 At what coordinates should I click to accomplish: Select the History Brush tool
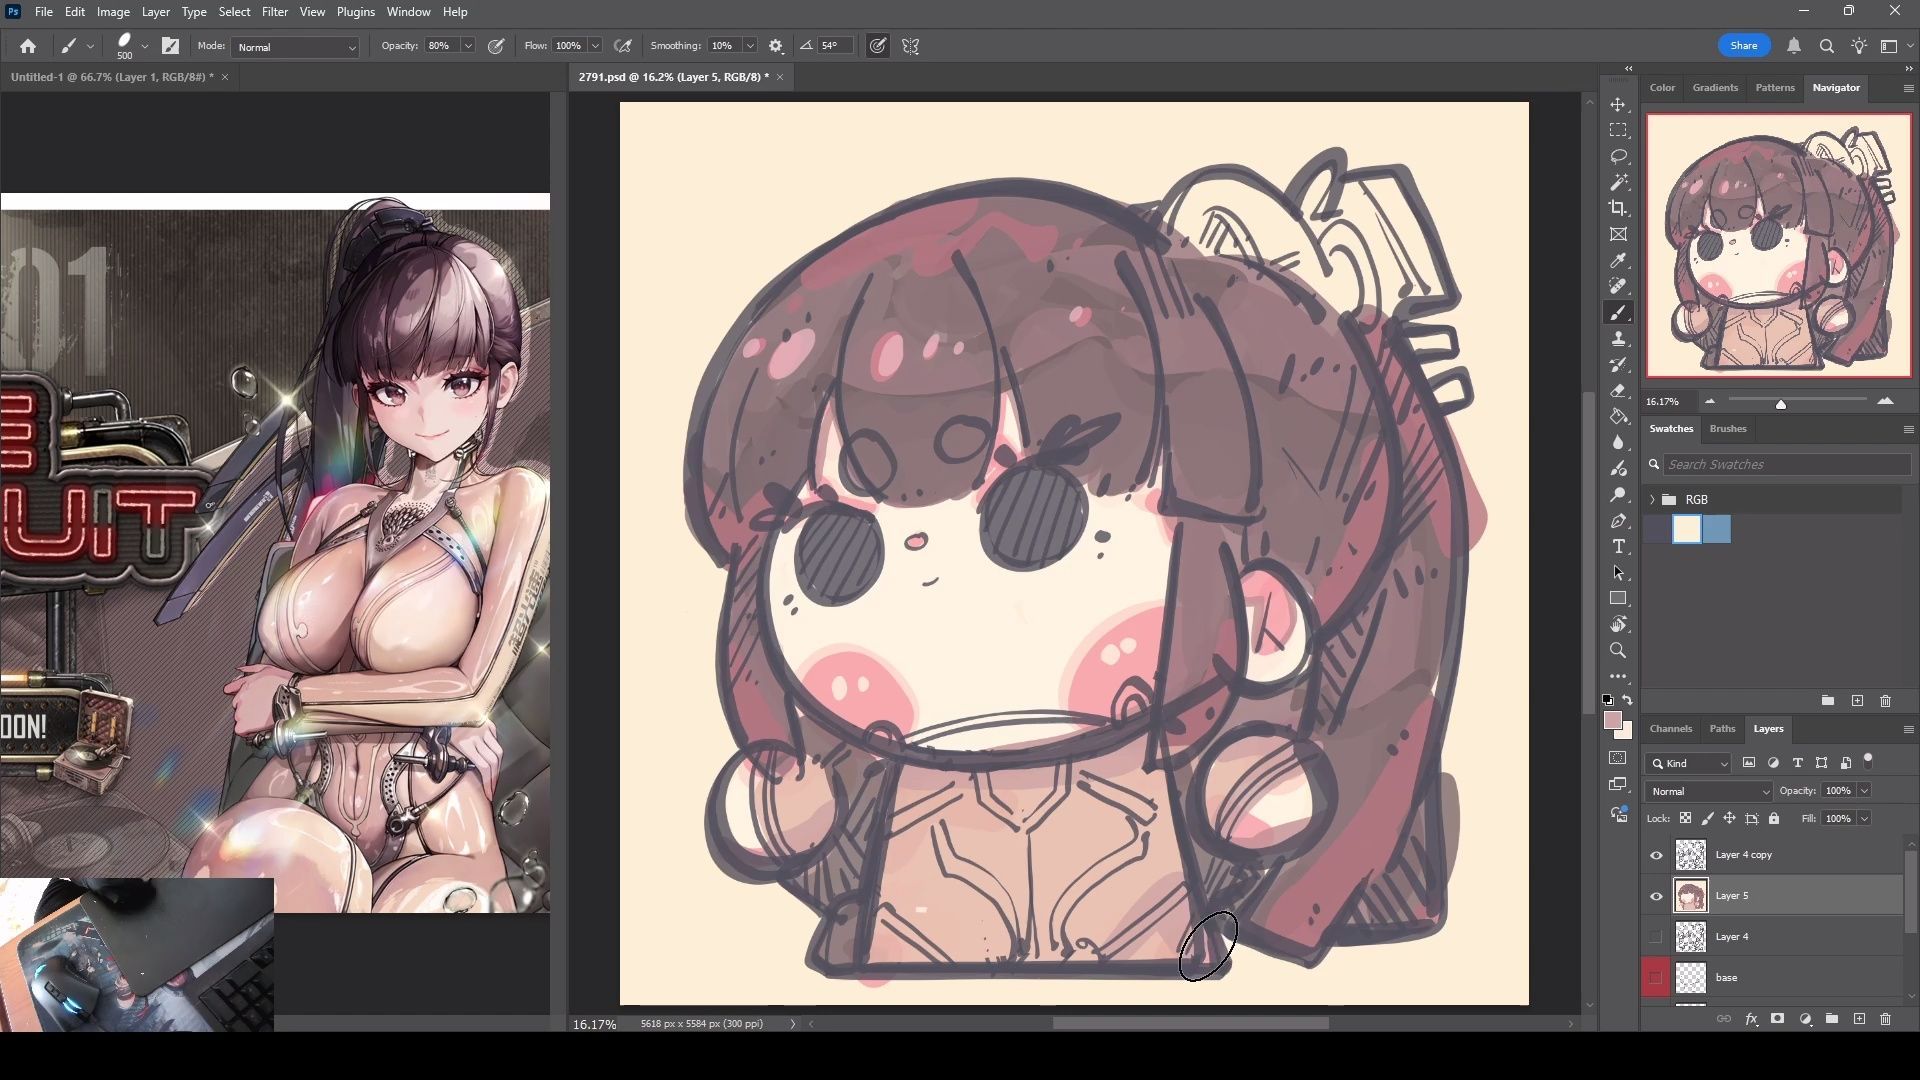(x=1618, y=365)
